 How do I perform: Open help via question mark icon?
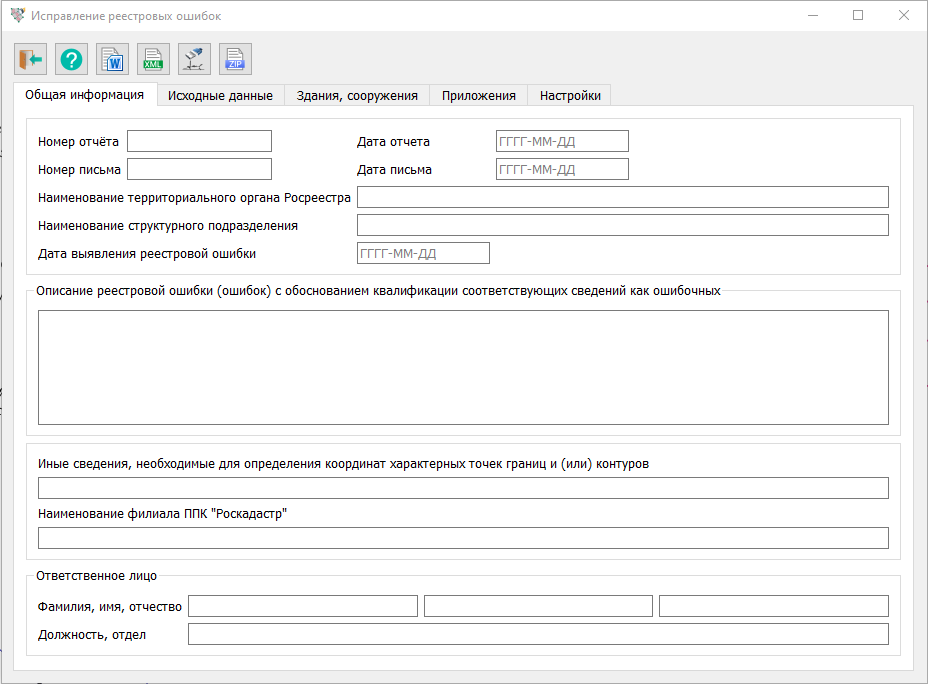(71, 60)
